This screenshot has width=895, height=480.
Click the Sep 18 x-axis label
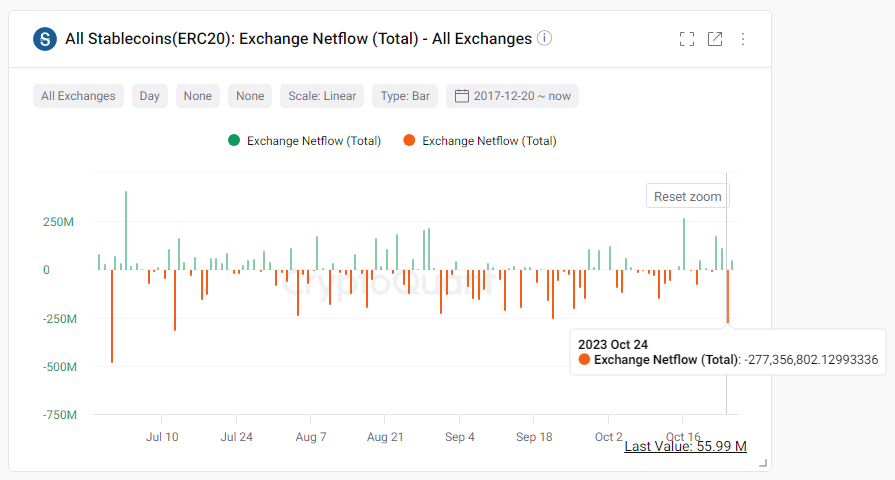[x=534, y=437]
